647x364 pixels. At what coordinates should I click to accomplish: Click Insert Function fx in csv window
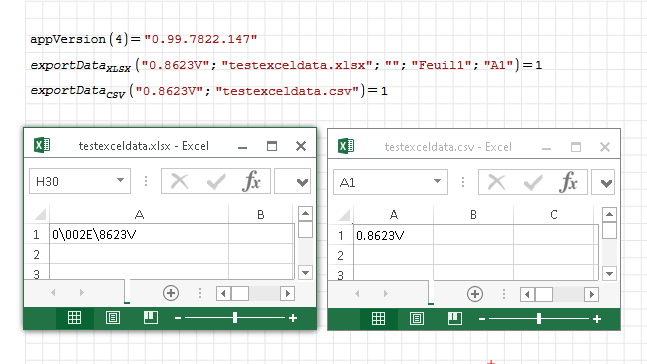point(569,182)
